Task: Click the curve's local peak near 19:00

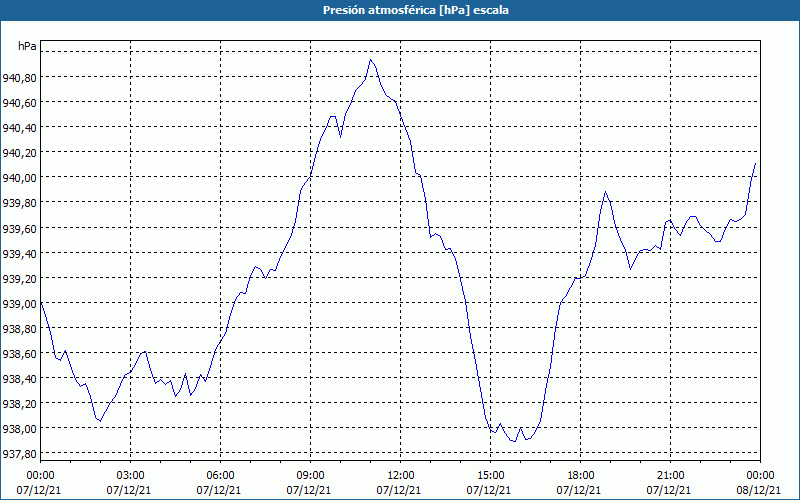Action: click(x=605, y=192)
